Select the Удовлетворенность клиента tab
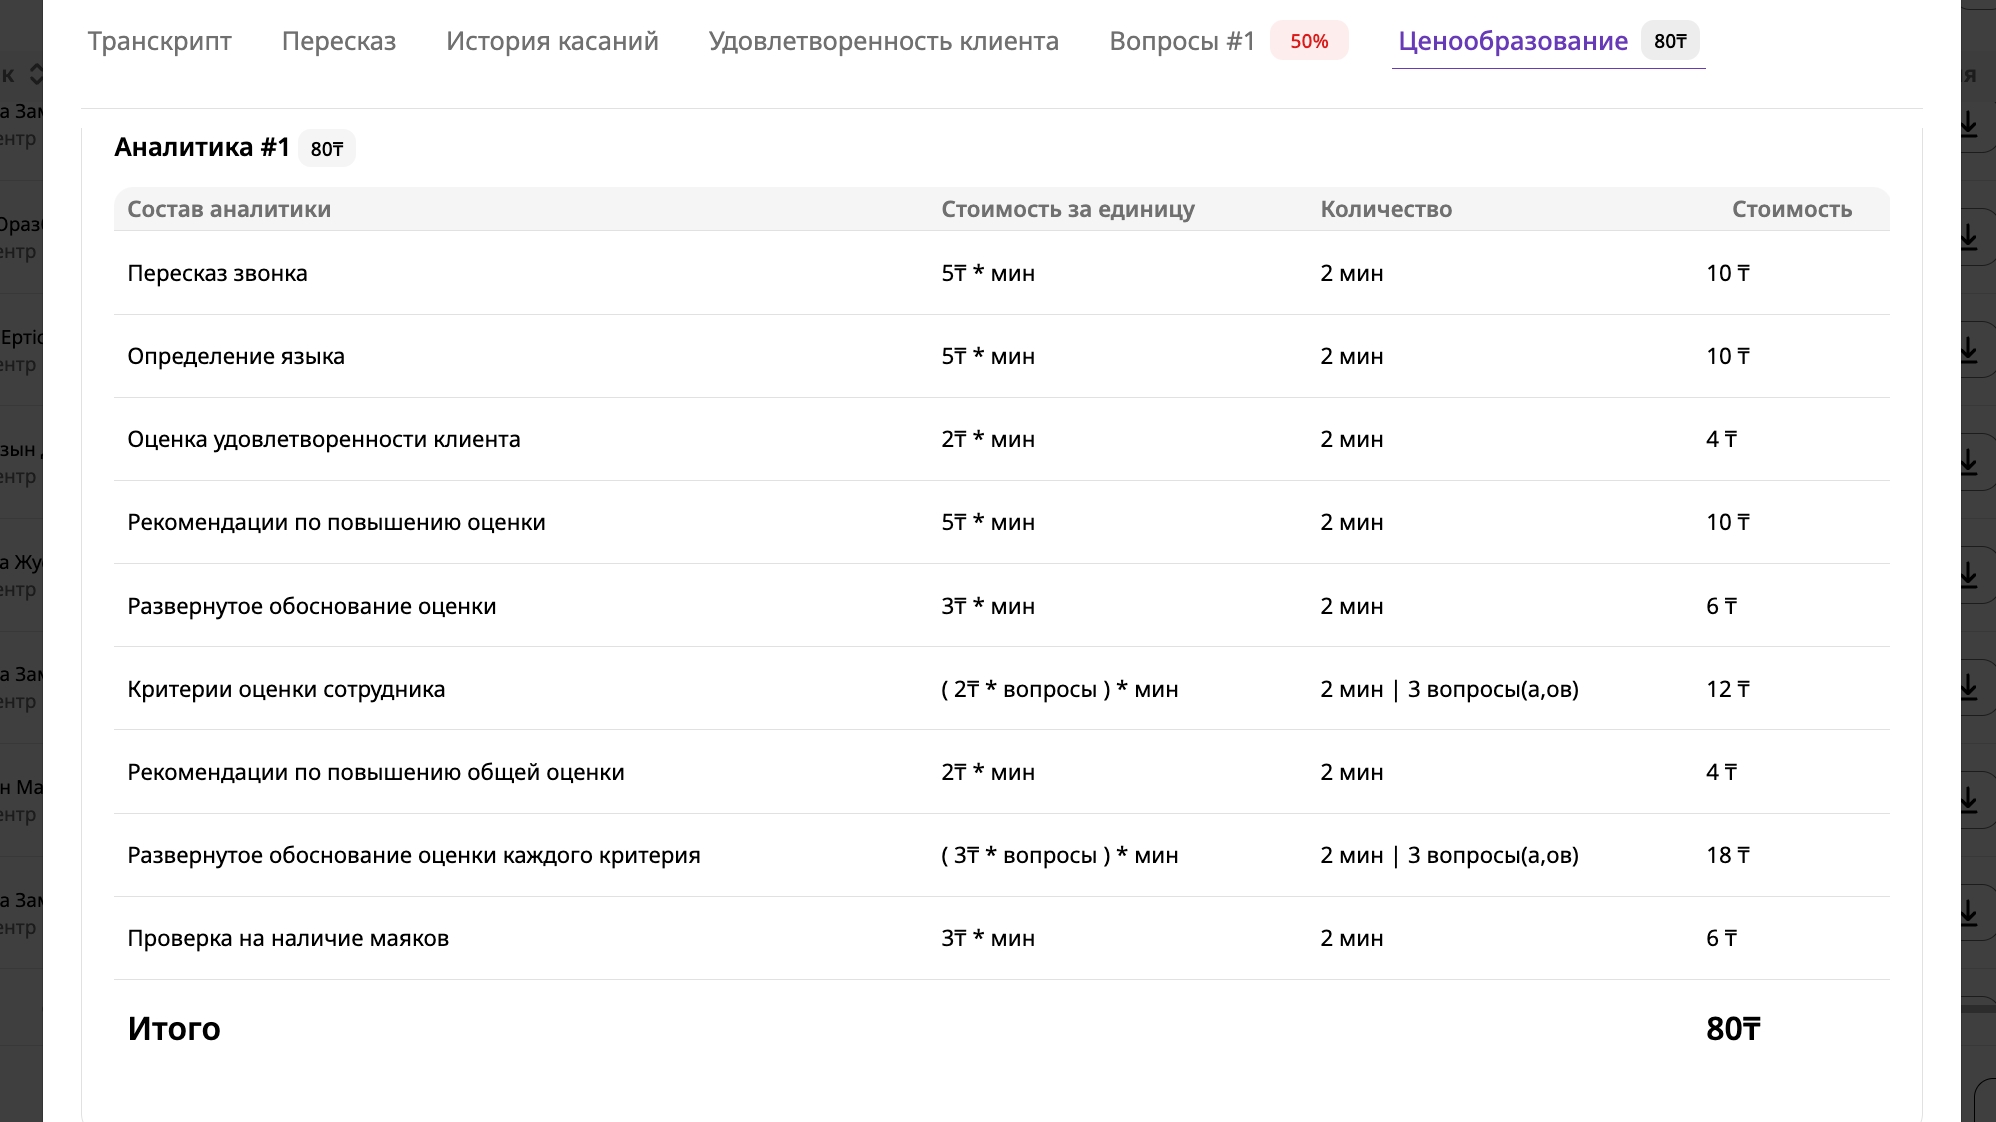This screenshot has width=1996, height=1122. coord(883,41)
